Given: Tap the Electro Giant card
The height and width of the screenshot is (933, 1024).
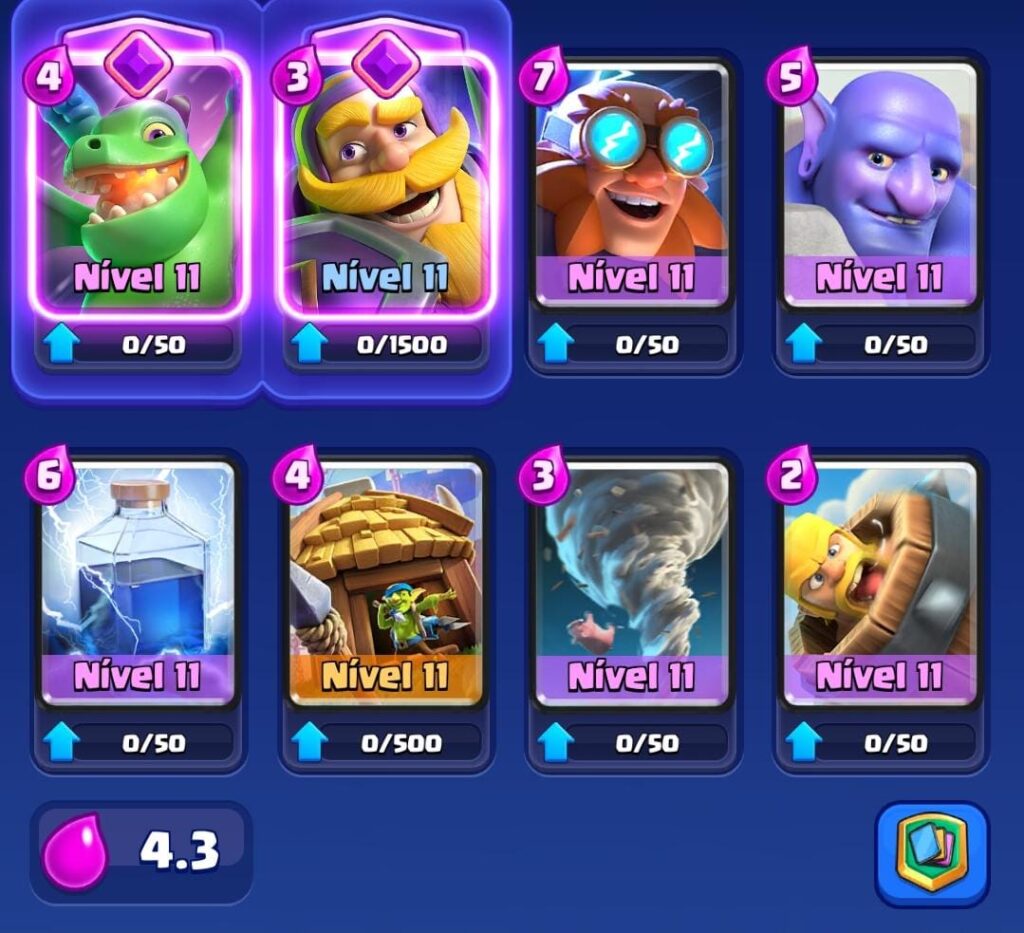Looking at the screenshot, I should click(632, 184).
